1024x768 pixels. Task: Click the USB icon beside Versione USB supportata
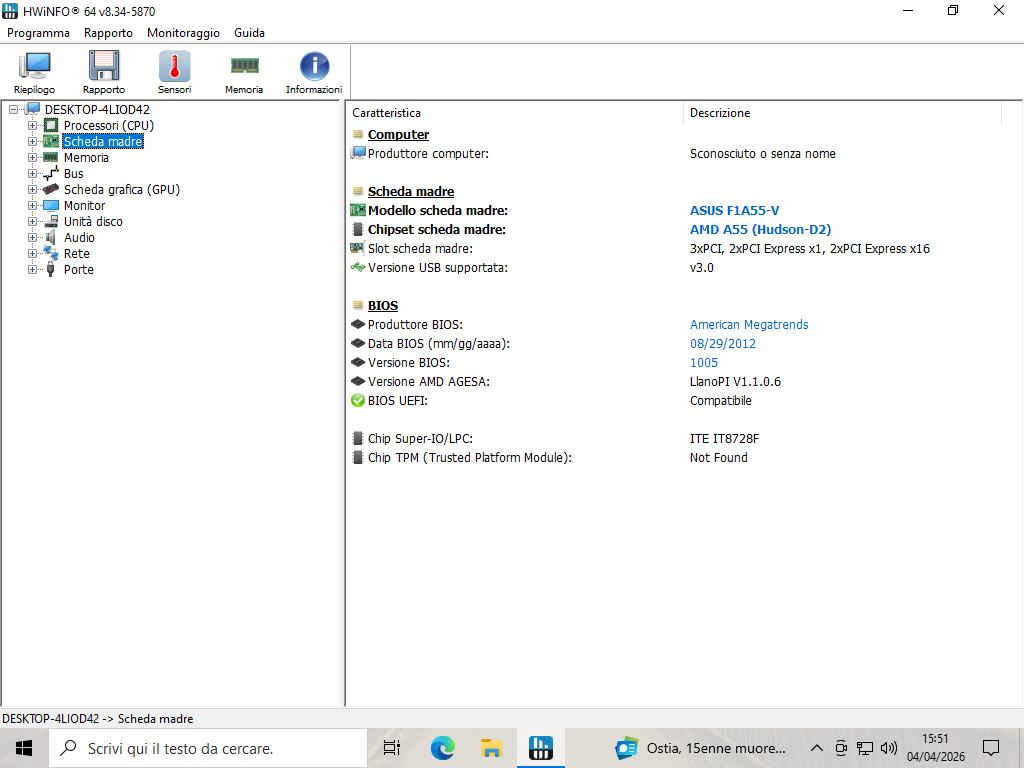click(x=357, y=267)
